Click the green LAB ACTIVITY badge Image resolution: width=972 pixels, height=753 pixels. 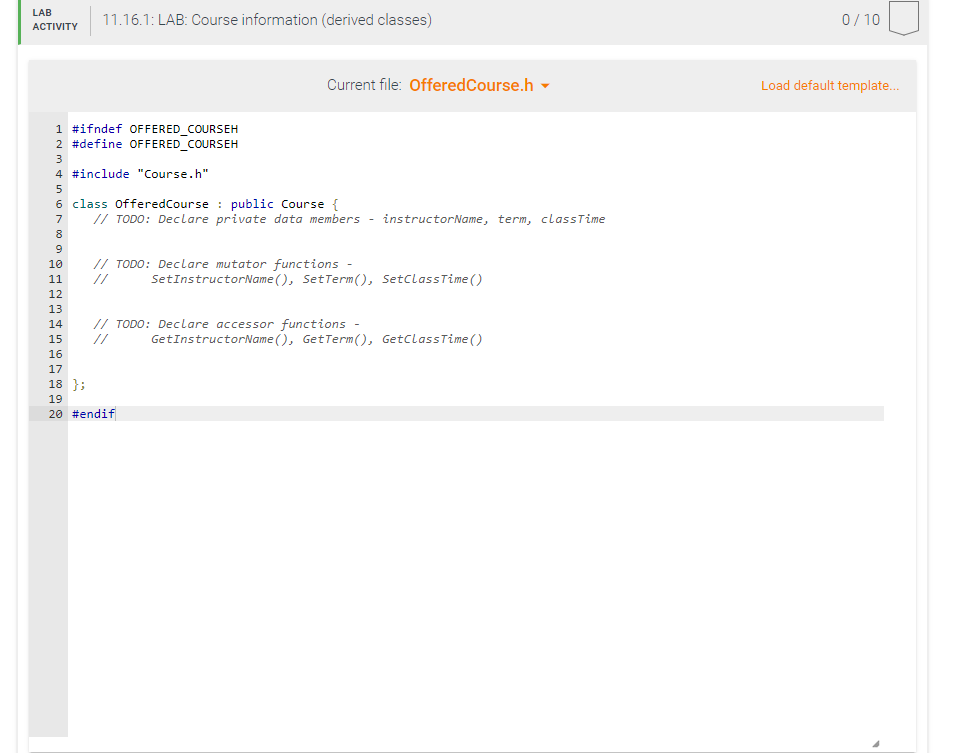tap(55, 19)
